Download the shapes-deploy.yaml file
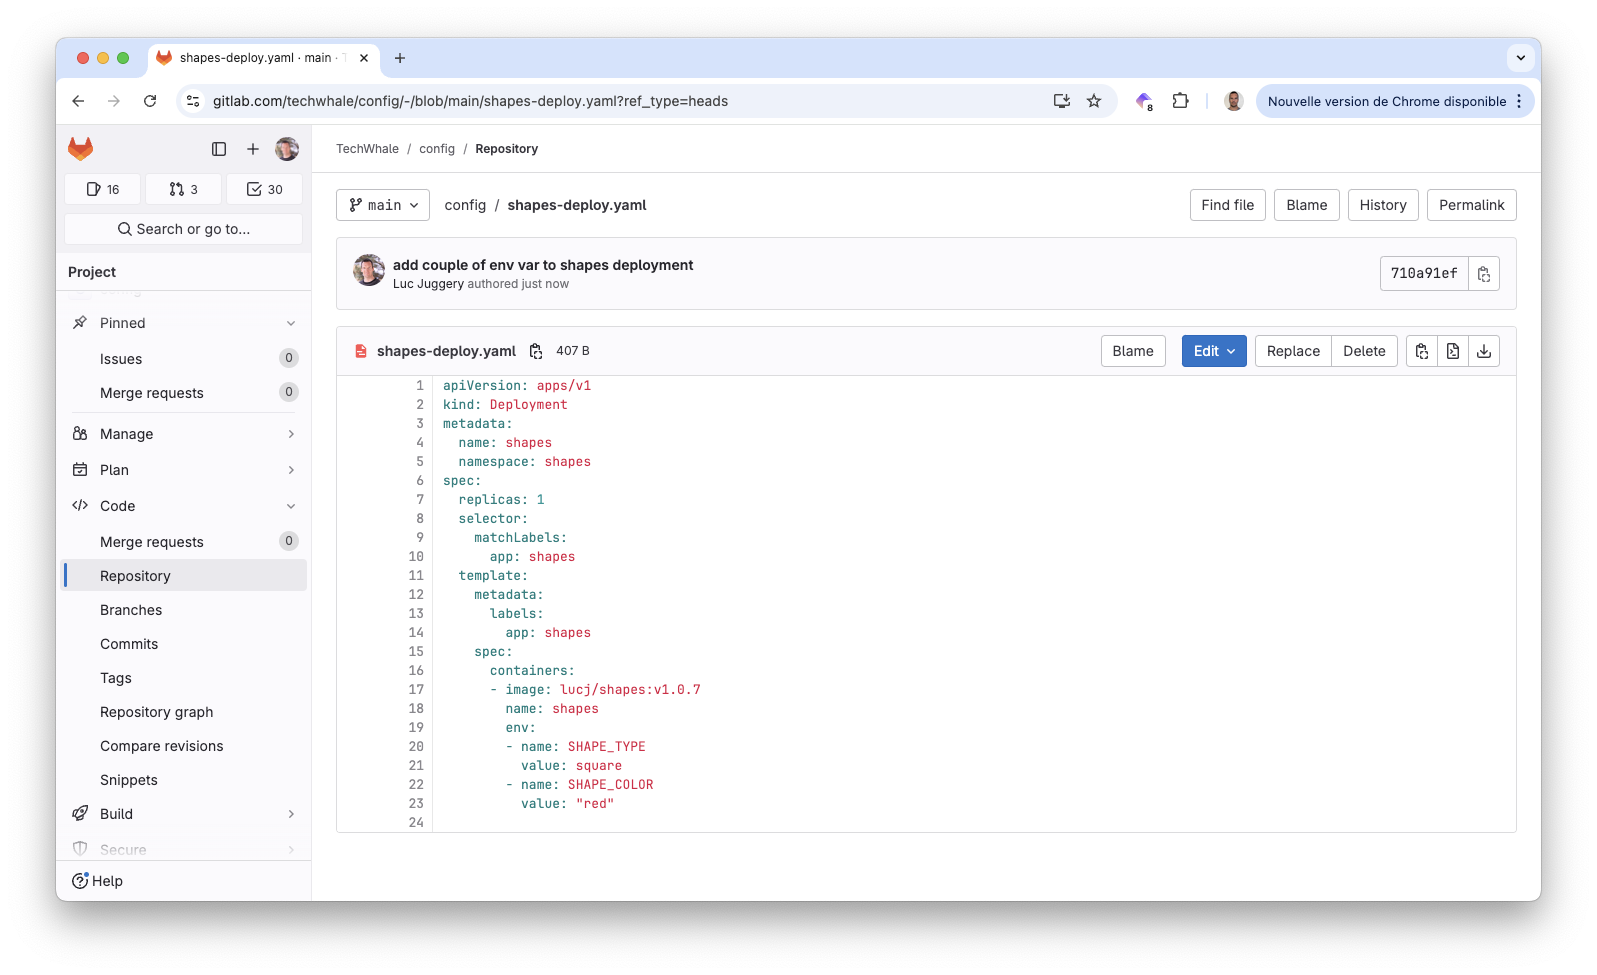Image resolution: width=1597 pixels, height=975 pixels. coord(1484,351)
